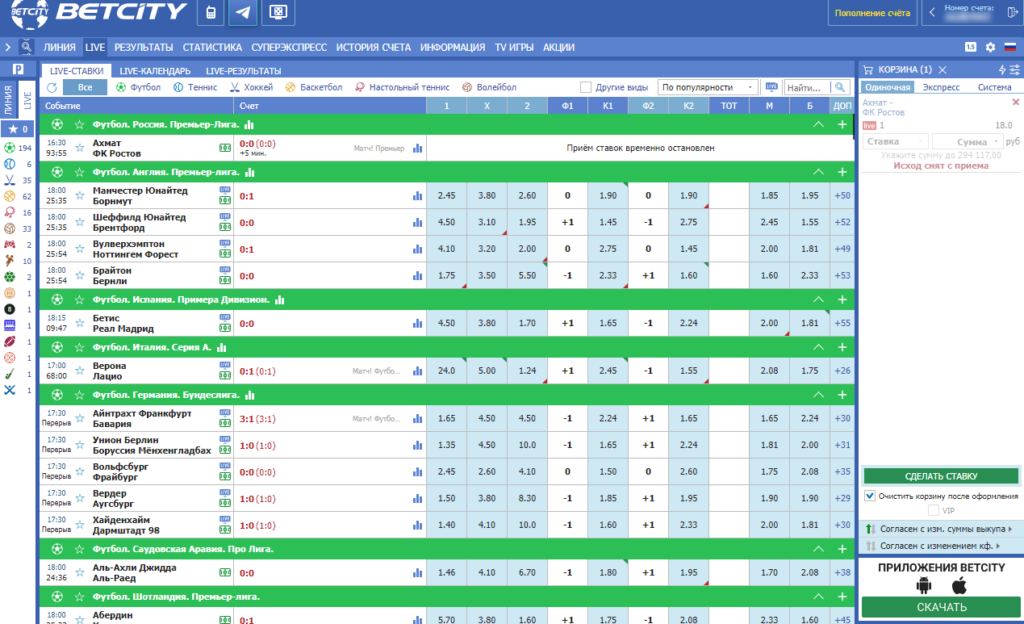Open pitch tracker for Верона vs Лацио

tap(225, 375)
